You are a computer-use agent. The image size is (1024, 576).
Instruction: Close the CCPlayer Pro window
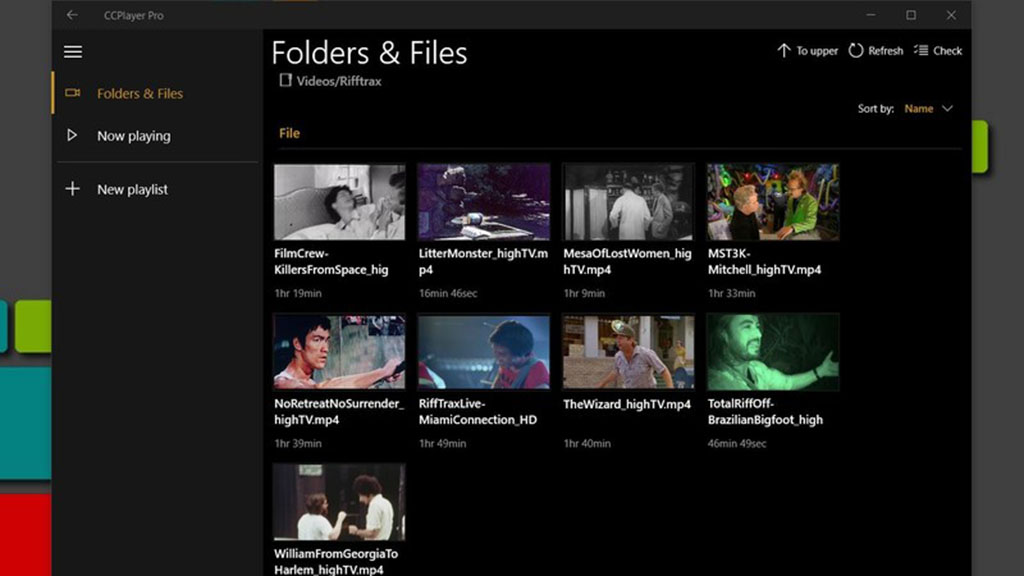951,15
